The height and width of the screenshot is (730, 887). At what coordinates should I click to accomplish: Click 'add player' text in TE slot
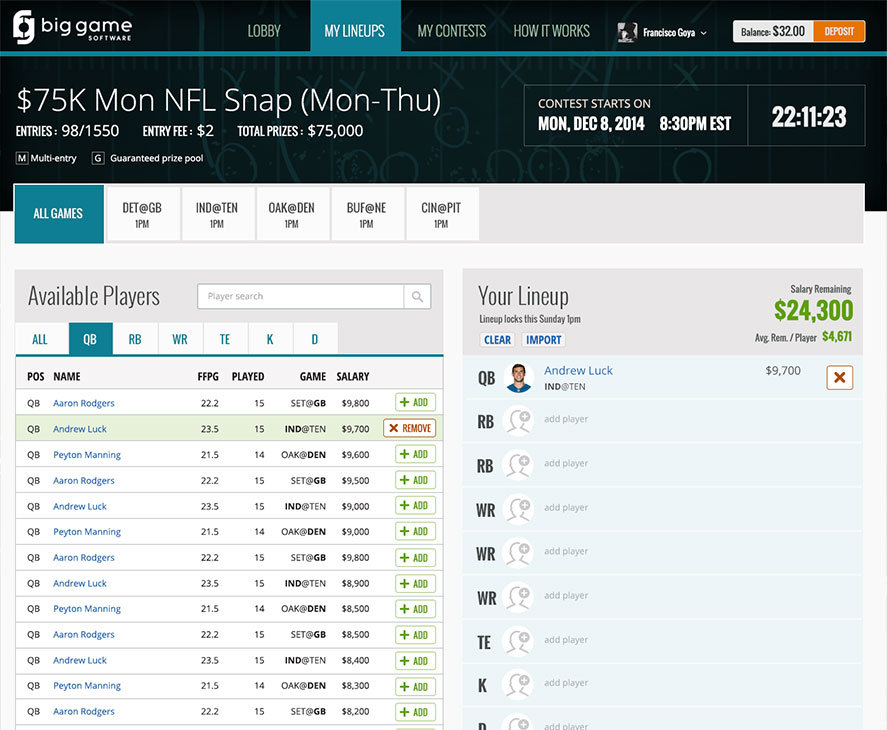click(x=566, y=639)
